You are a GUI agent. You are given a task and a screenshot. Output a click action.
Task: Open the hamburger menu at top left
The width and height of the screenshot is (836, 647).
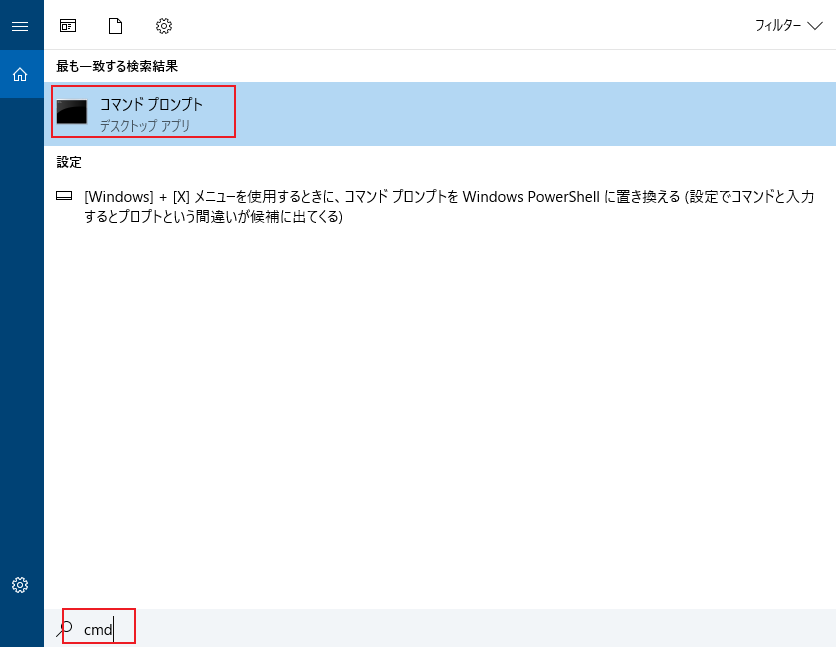(x=20, y=26)
